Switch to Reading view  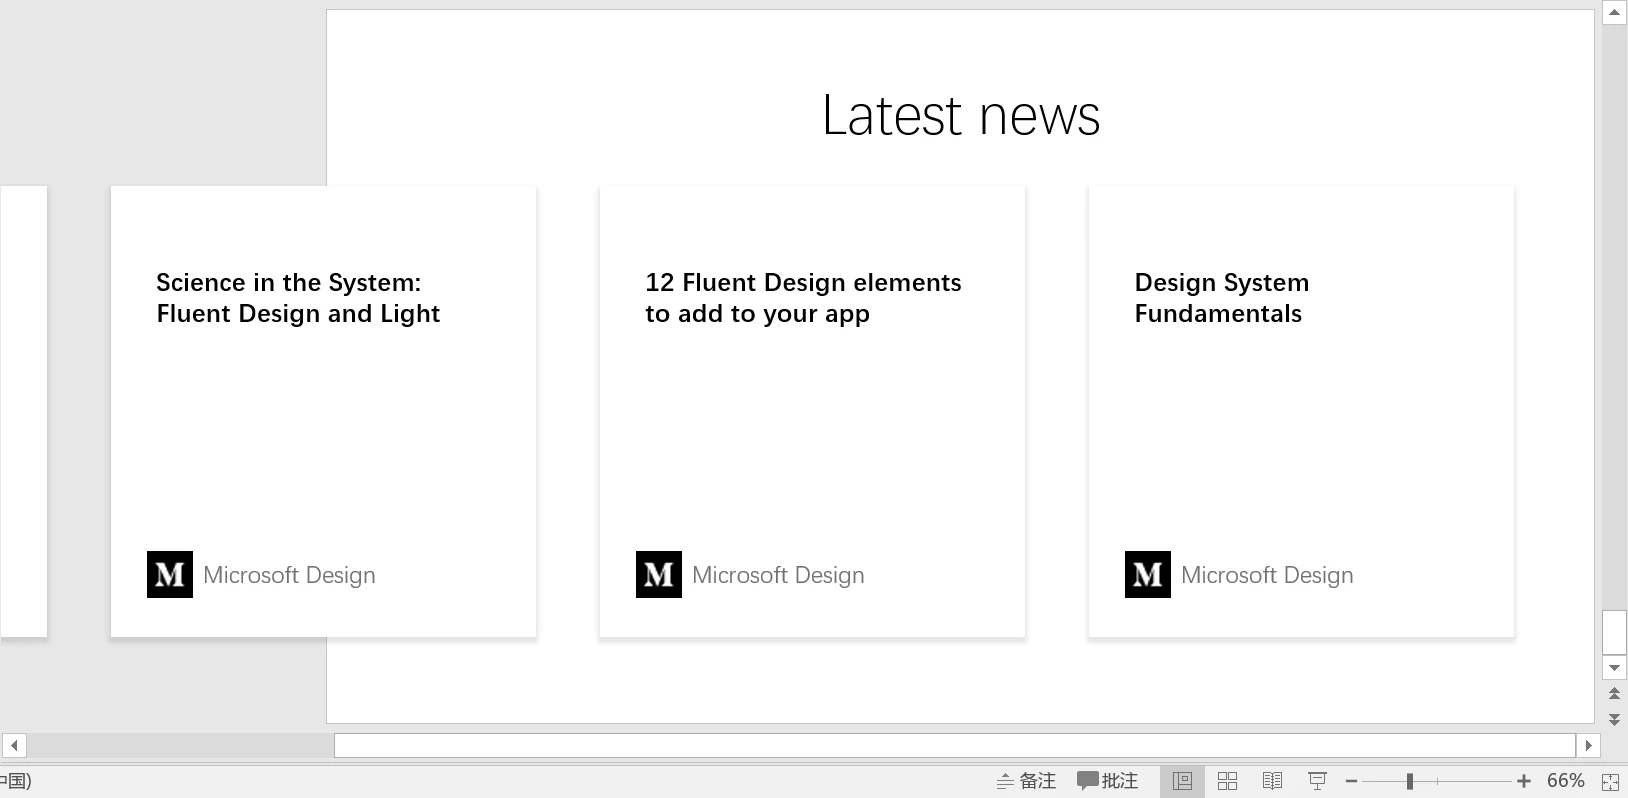(1272, 781)
